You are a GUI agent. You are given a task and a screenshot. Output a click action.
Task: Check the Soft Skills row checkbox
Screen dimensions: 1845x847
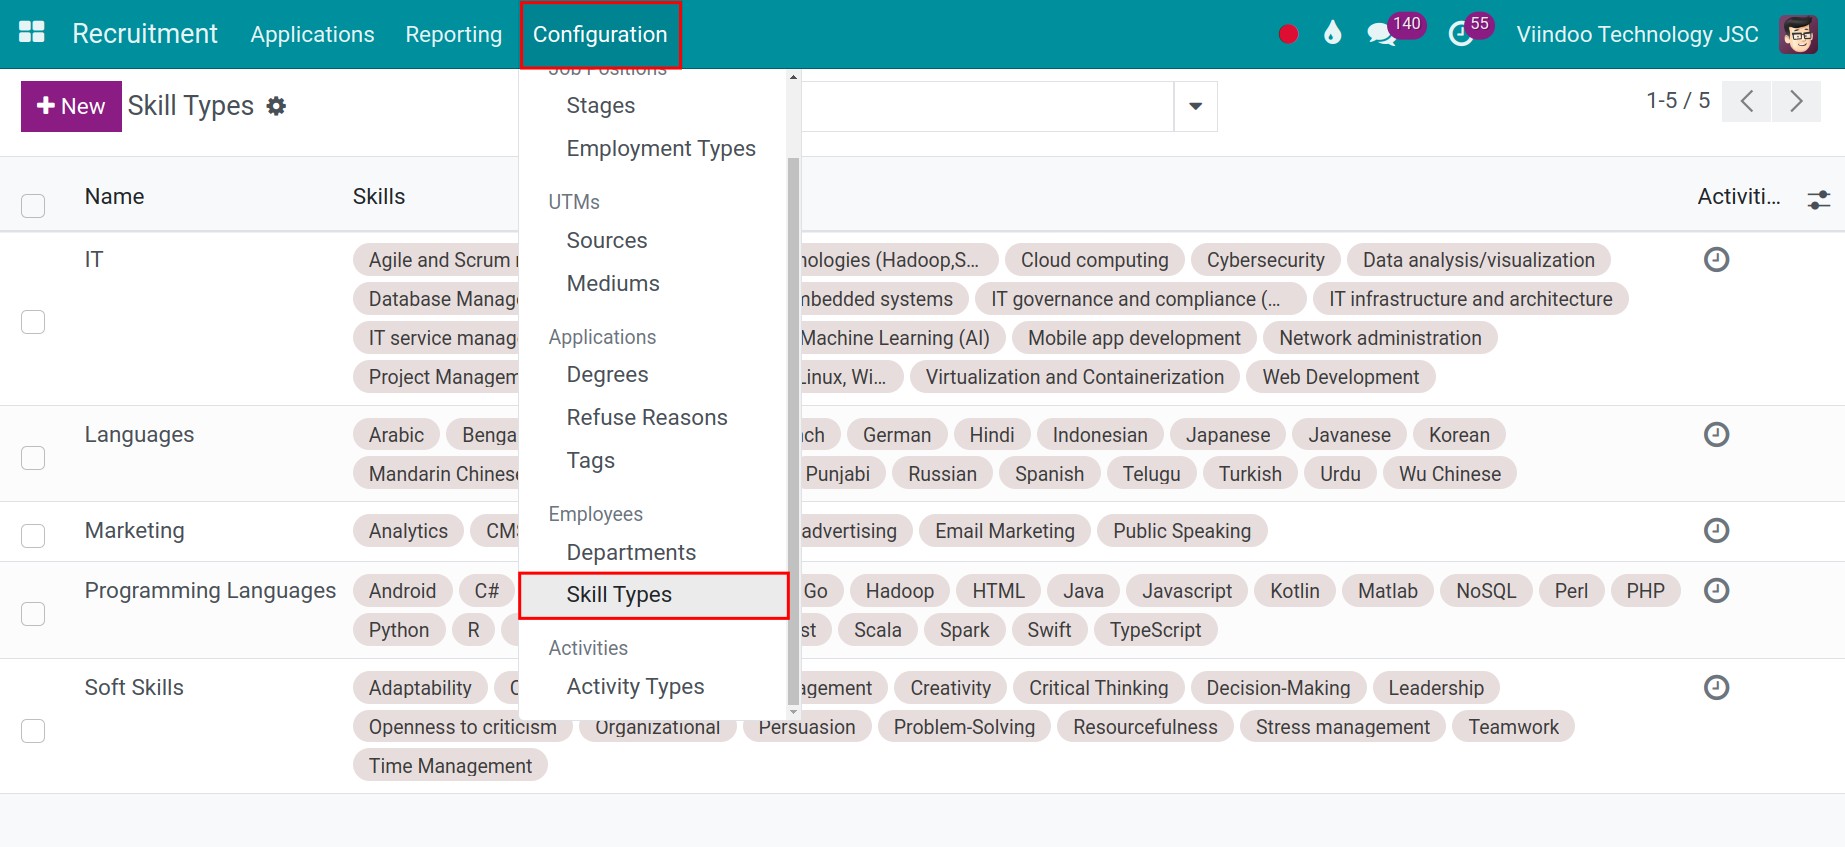(33, 731)
